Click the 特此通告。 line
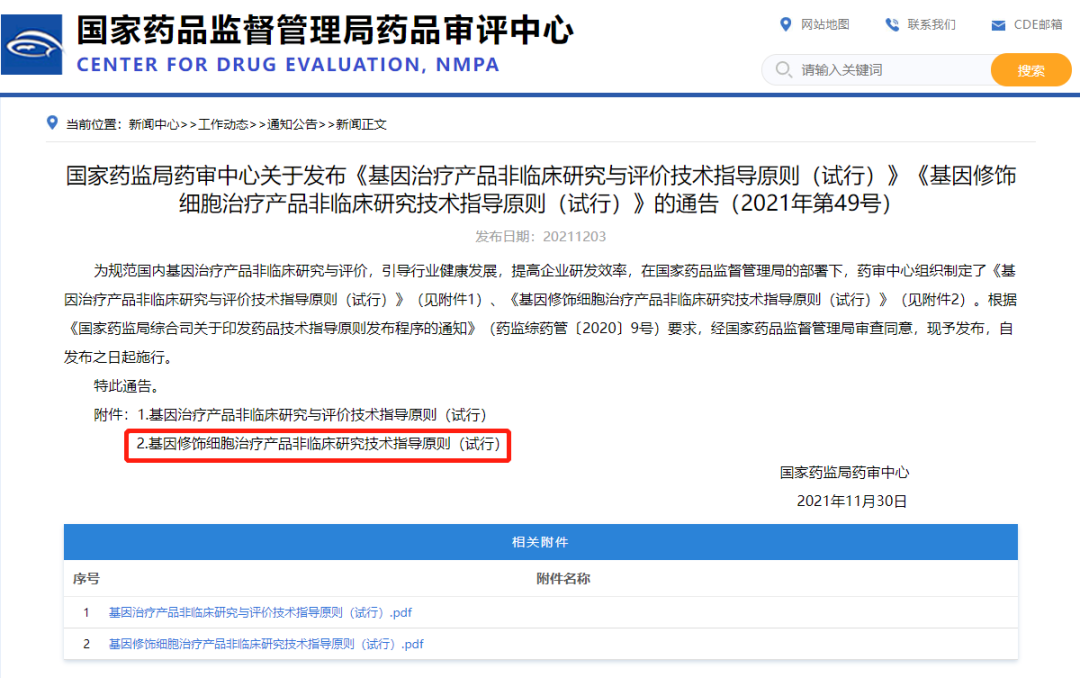 click(x=129, y=386)
